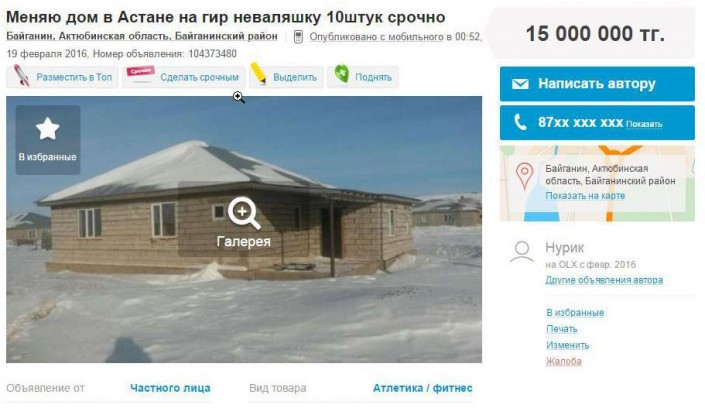Image resolution: width=705 pixels, height=408 pixels.
Task: Click the envelope icon on Написать автору
Action: pos(520,84)
